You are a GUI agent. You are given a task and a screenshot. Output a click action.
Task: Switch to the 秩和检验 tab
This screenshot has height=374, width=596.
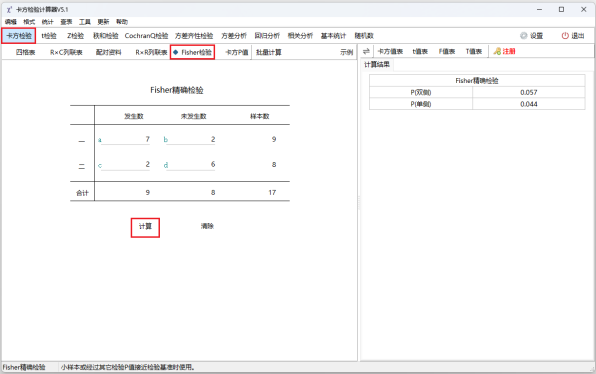click(106, 36)
